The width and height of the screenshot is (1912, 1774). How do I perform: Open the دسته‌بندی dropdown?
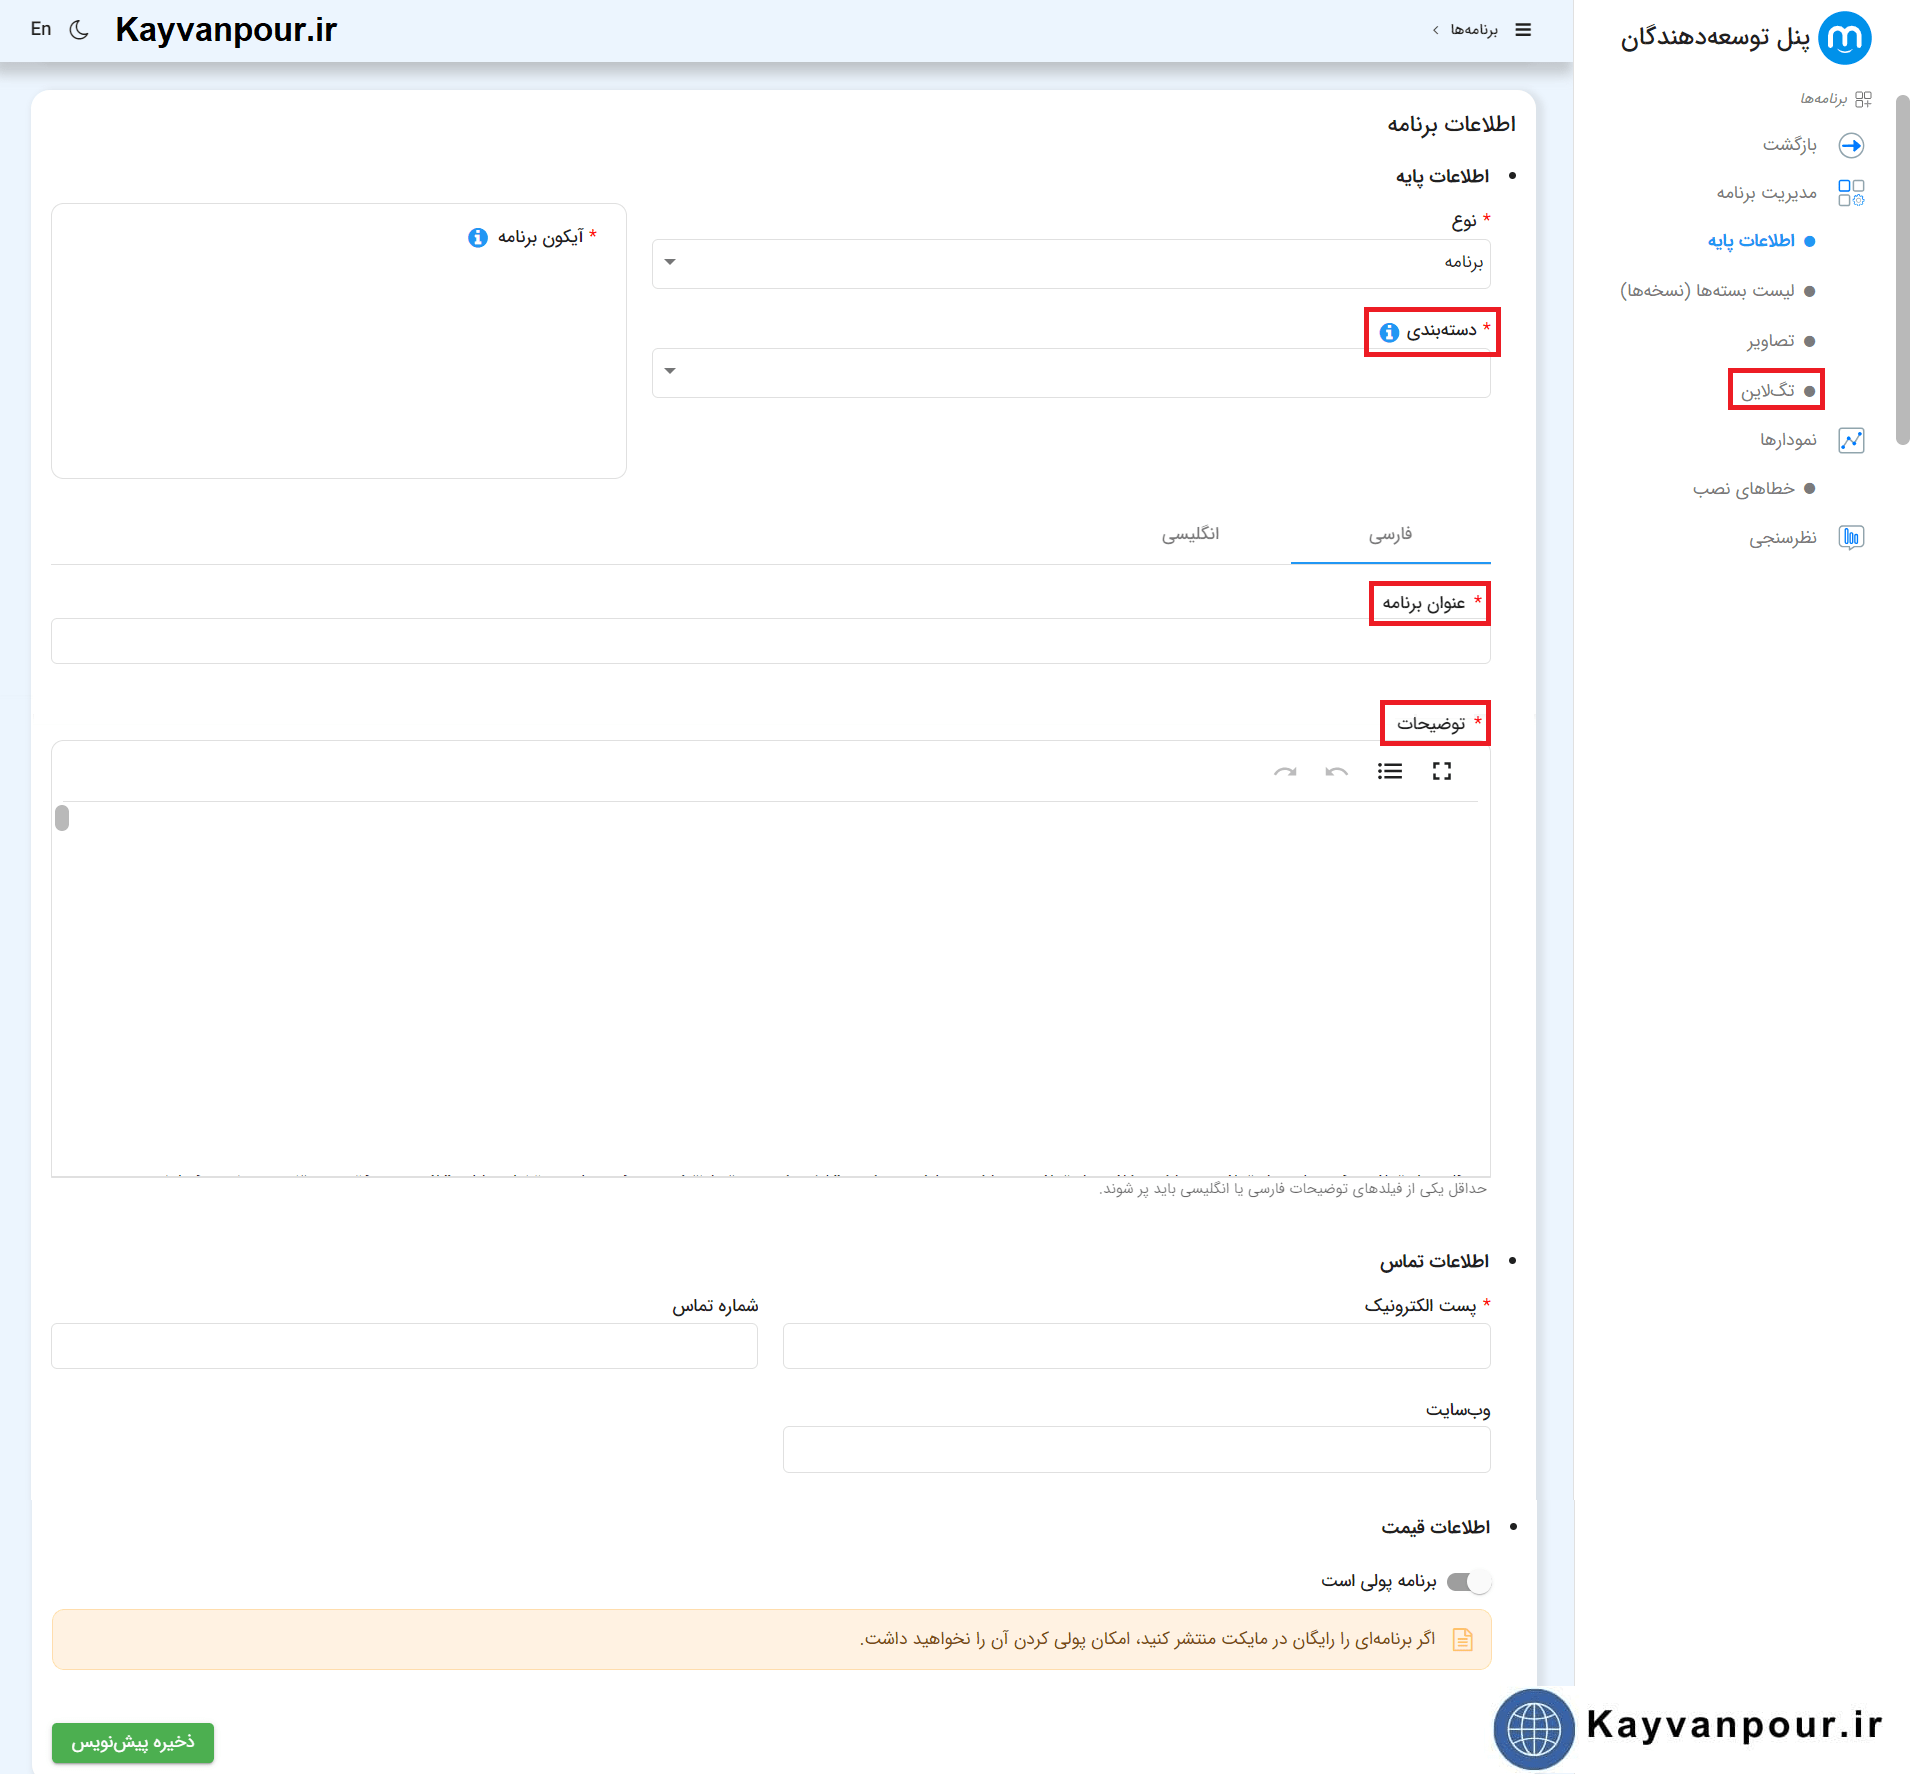pos(1071,372)
